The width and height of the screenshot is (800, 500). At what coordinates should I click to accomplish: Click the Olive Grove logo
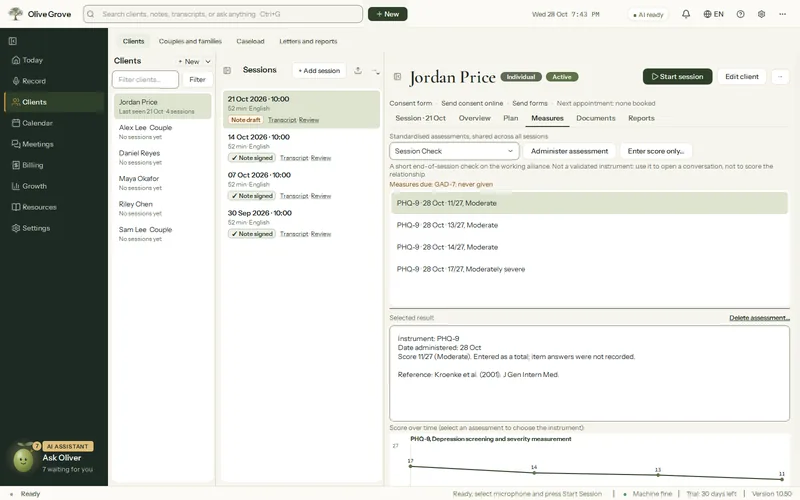[40, 14]
